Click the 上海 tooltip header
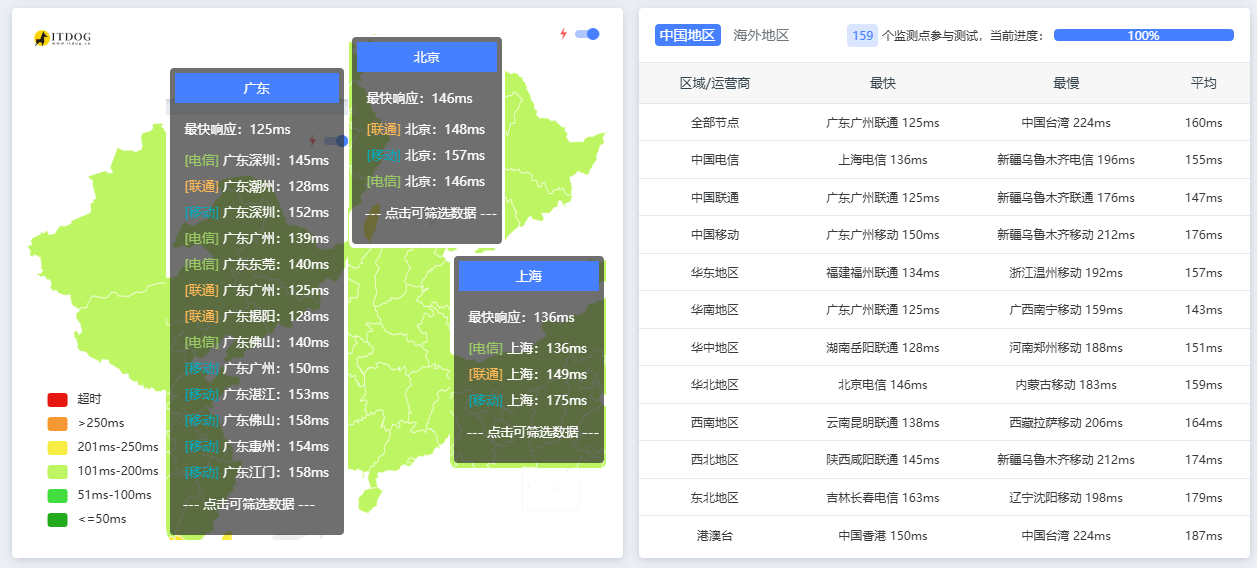The height and width of the screenshot is (568, 1257). coord(529,276)
